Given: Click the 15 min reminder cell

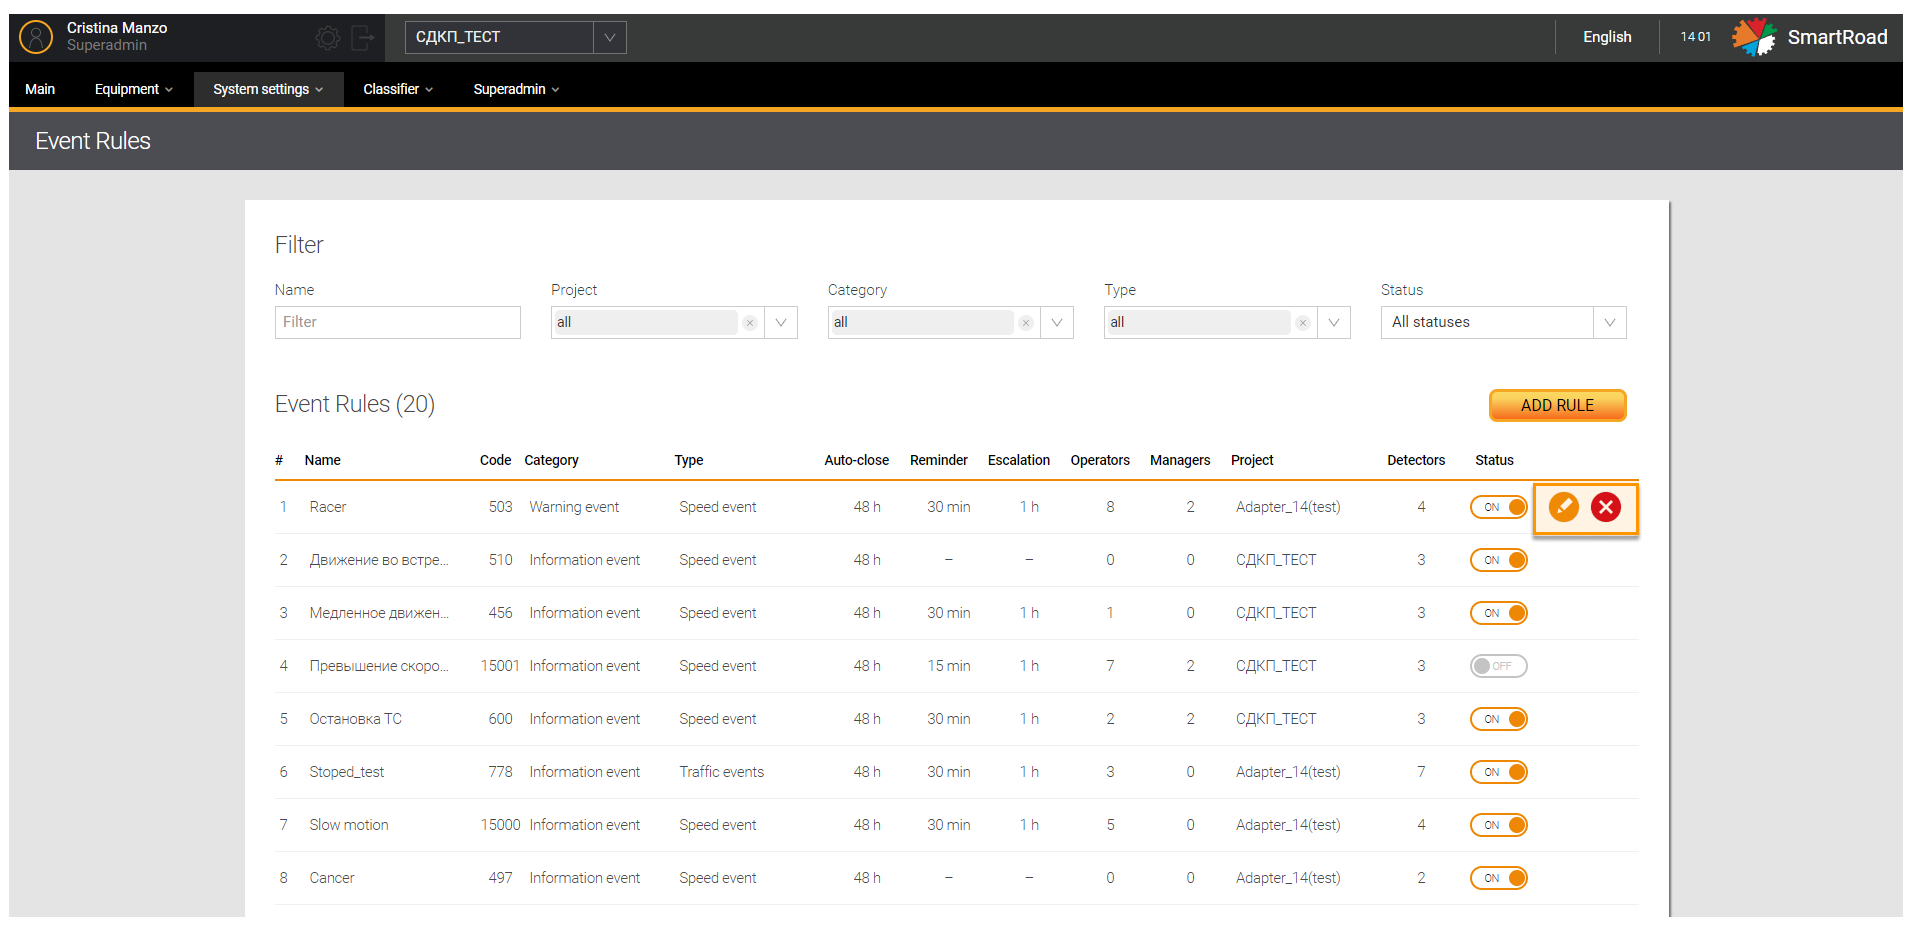Looking at the screenshot, I should (949, 666).
